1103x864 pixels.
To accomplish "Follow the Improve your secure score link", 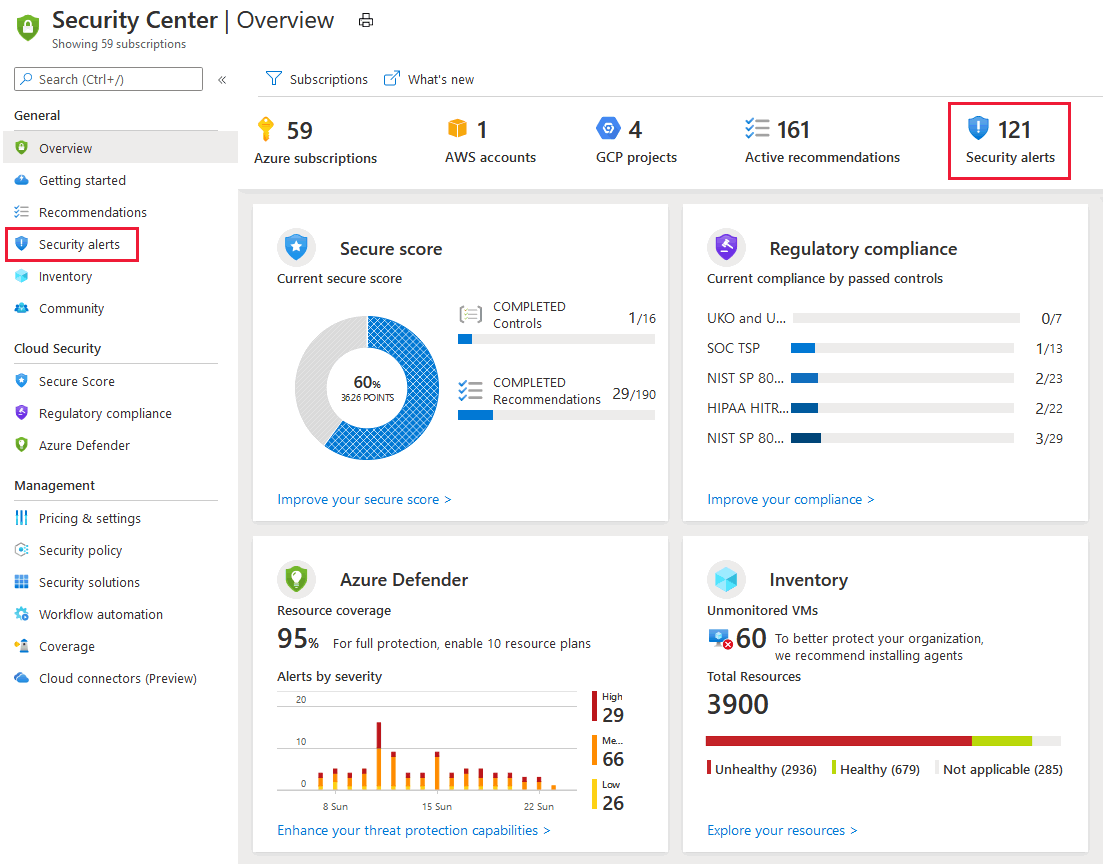I will (x=364, y=500).
